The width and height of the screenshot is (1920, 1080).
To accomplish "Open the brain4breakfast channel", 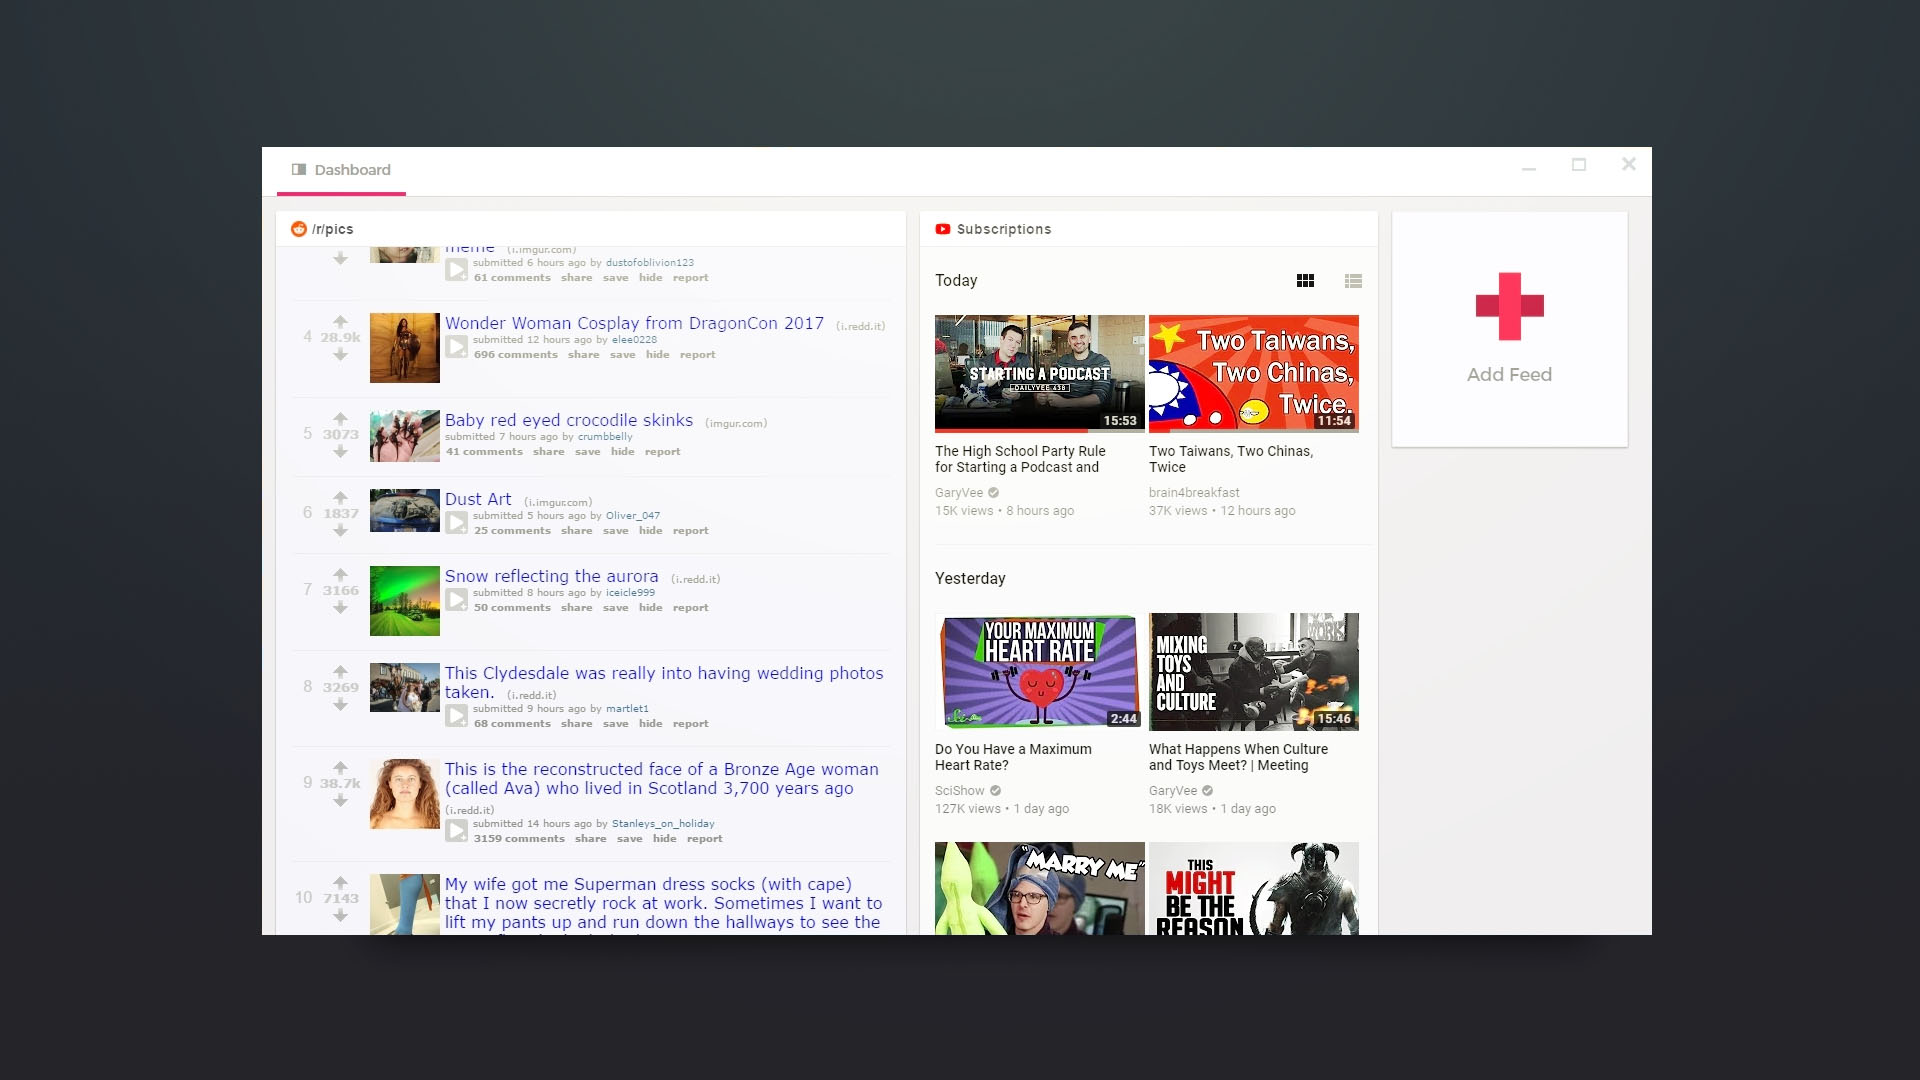I will [1193, 493].
